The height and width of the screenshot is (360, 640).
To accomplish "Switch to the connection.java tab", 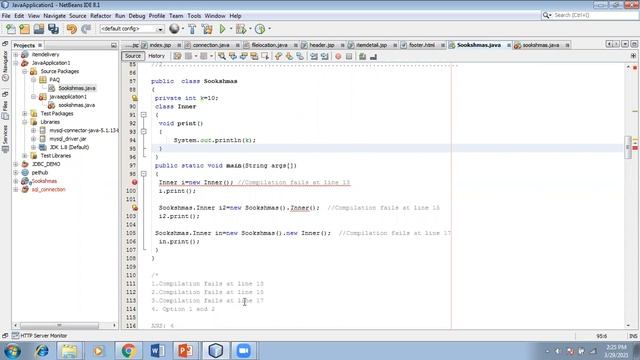I will [211, 45].
